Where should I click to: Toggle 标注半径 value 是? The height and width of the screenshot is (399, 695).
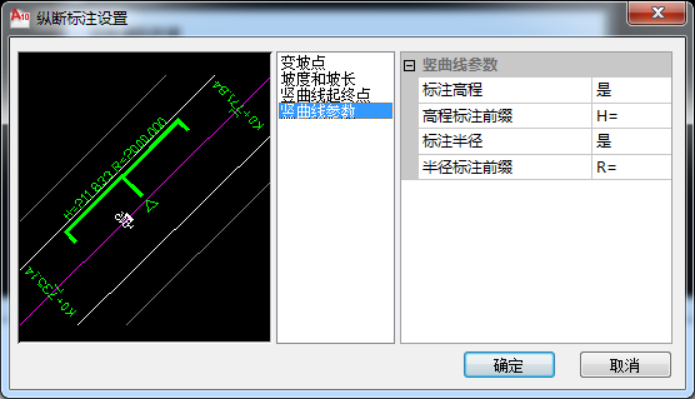[x=631, y=142]
